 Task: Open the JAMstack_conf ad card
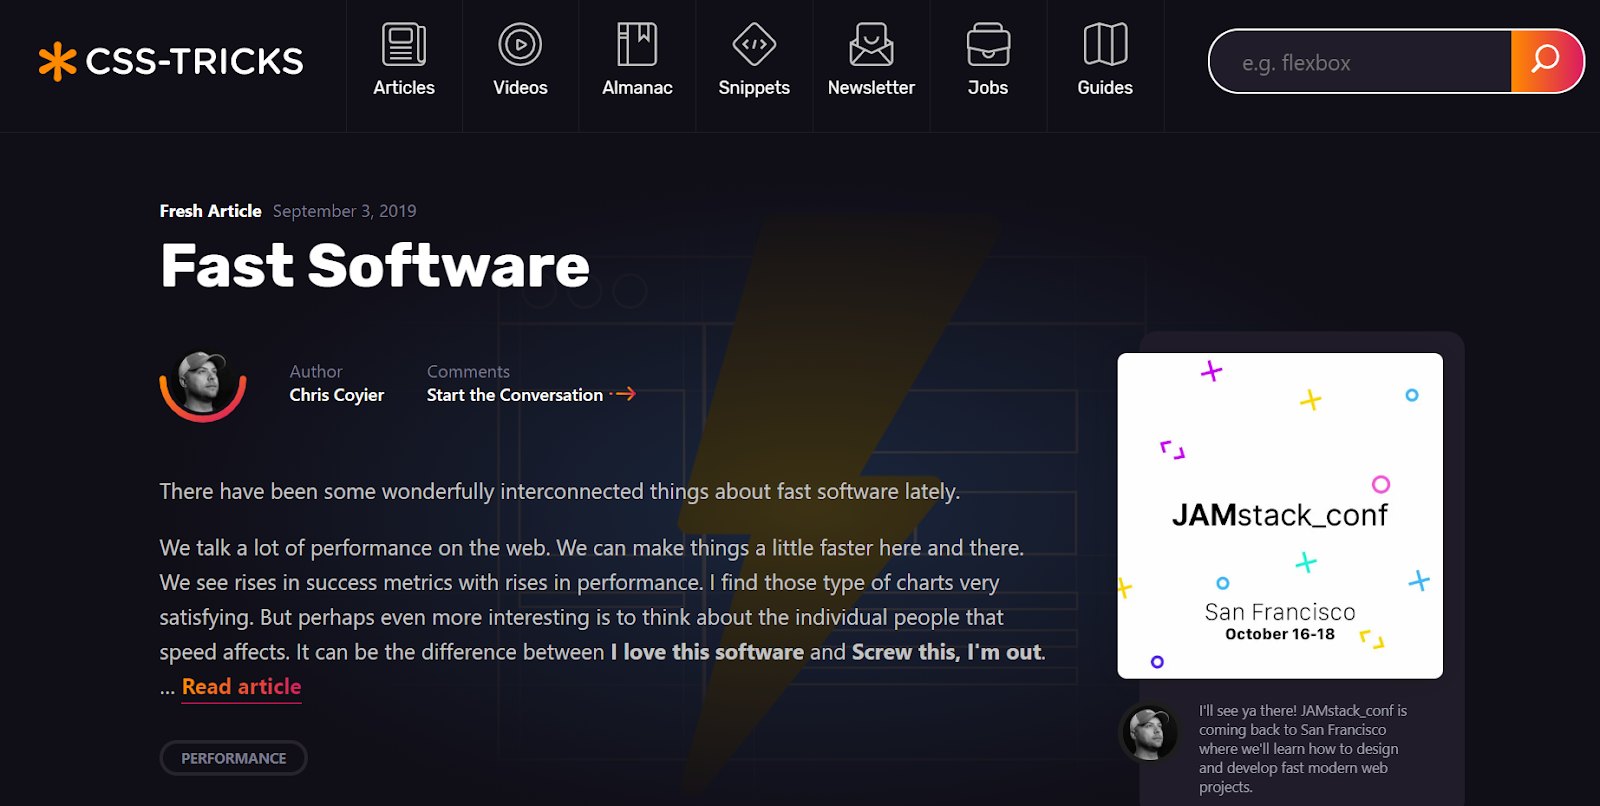click(x=1280, y=516)
